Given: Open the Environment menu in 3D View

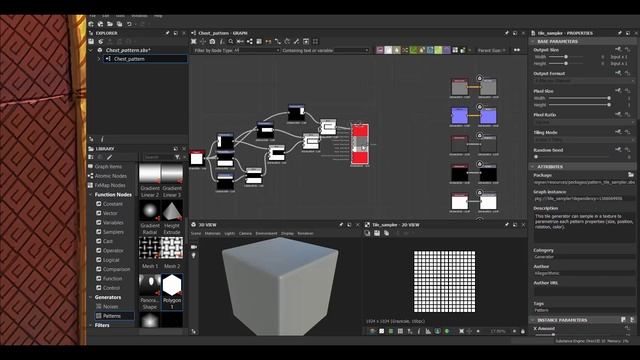Looking at the screenshot, I should pyautogui.click(x=266, y=233).
